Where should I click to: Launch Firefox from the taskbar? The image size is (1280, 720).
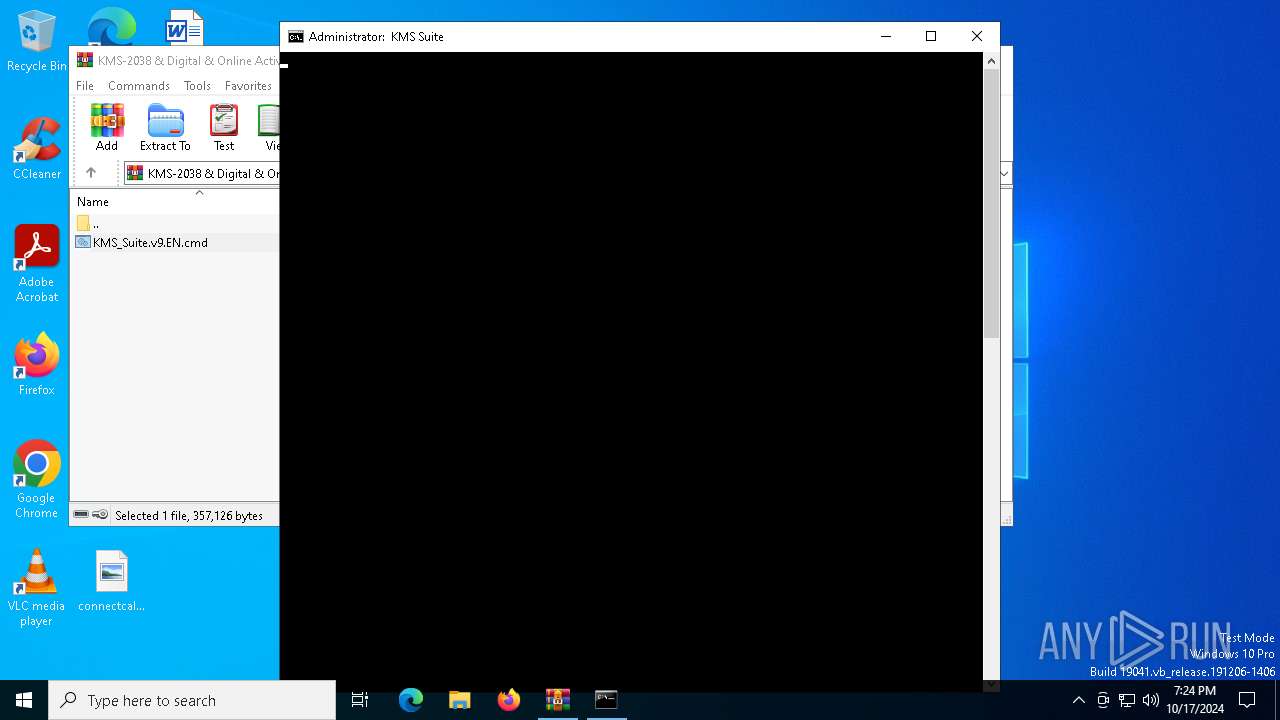coord(509,700)
